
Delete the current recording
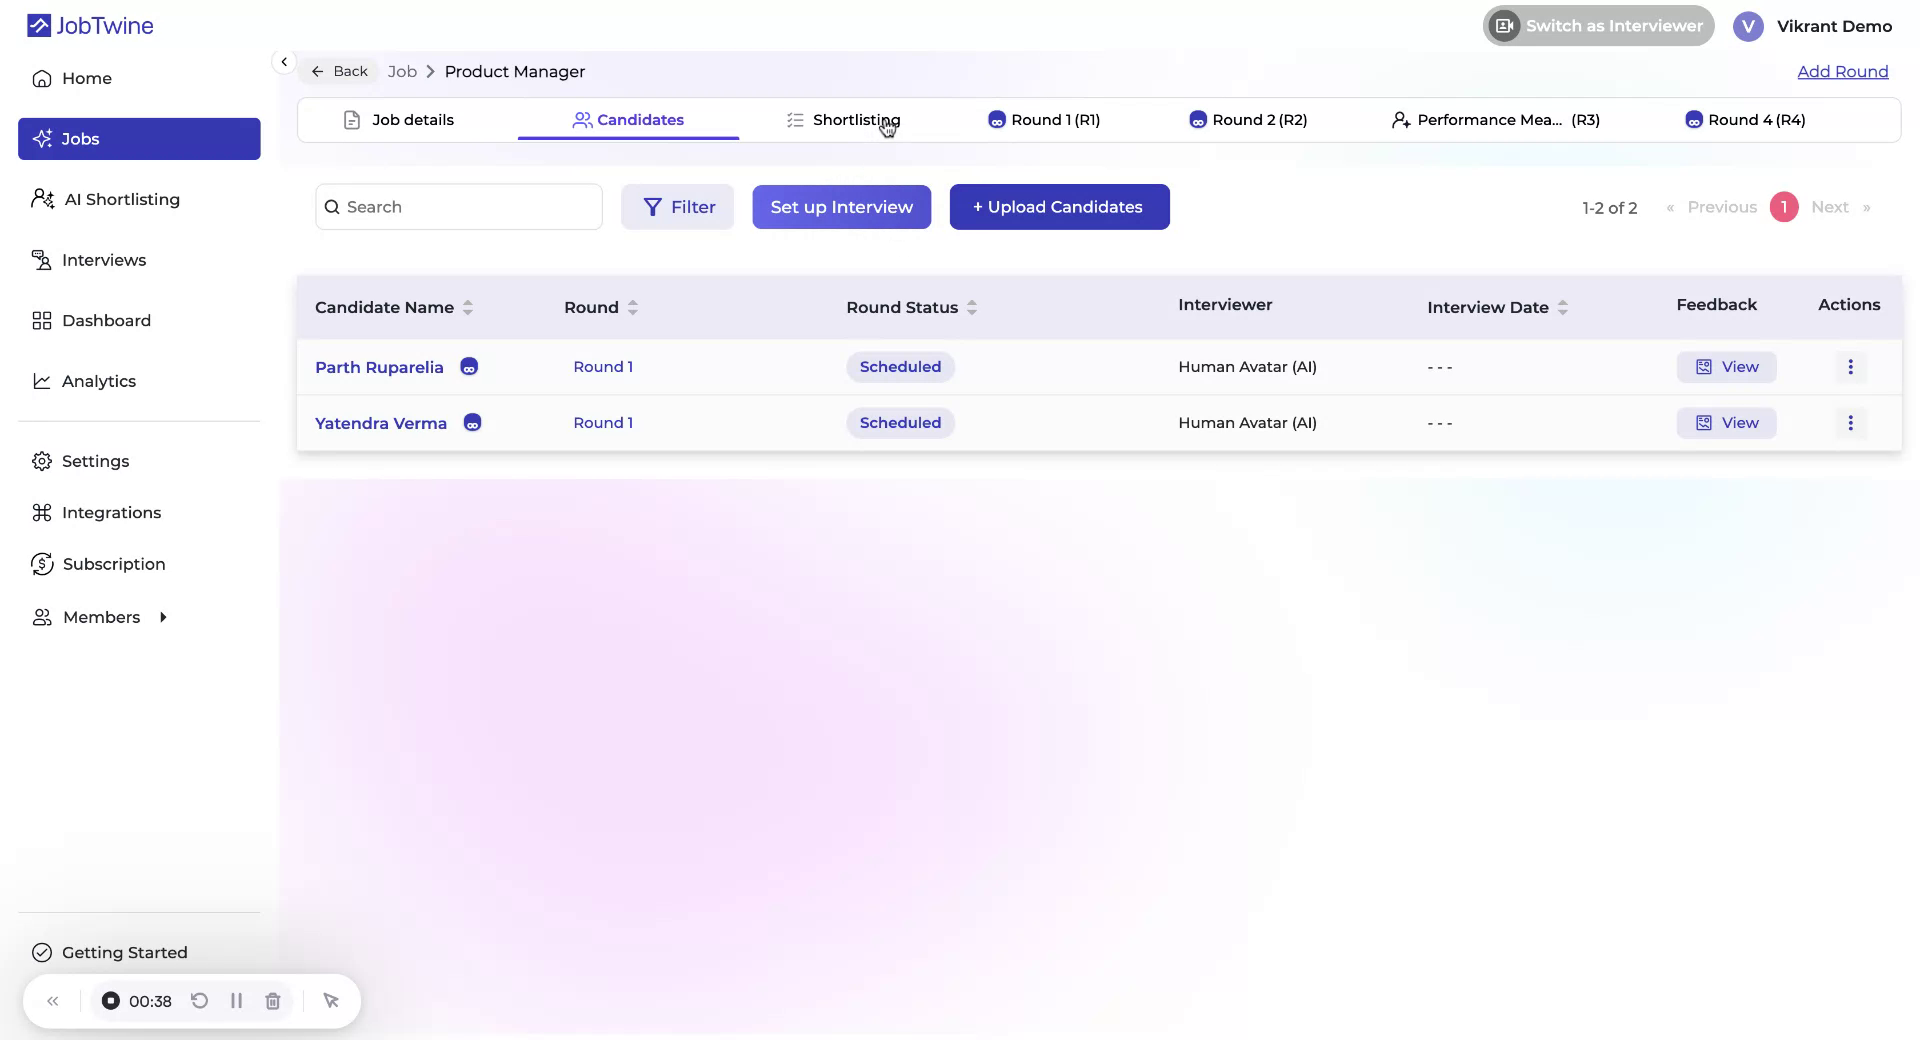[272, 1000]
